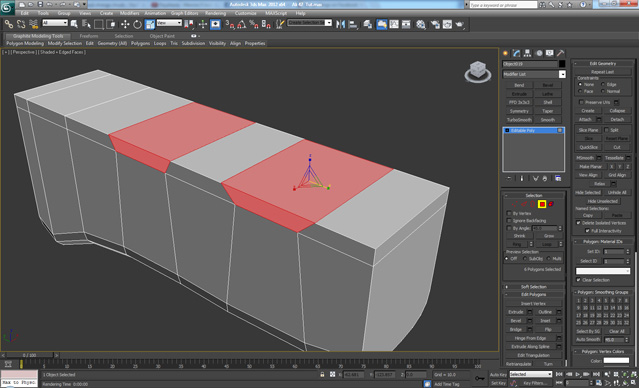Click the Mirror tool icon
Screen dimensions: 639x388
coord(340,24)
